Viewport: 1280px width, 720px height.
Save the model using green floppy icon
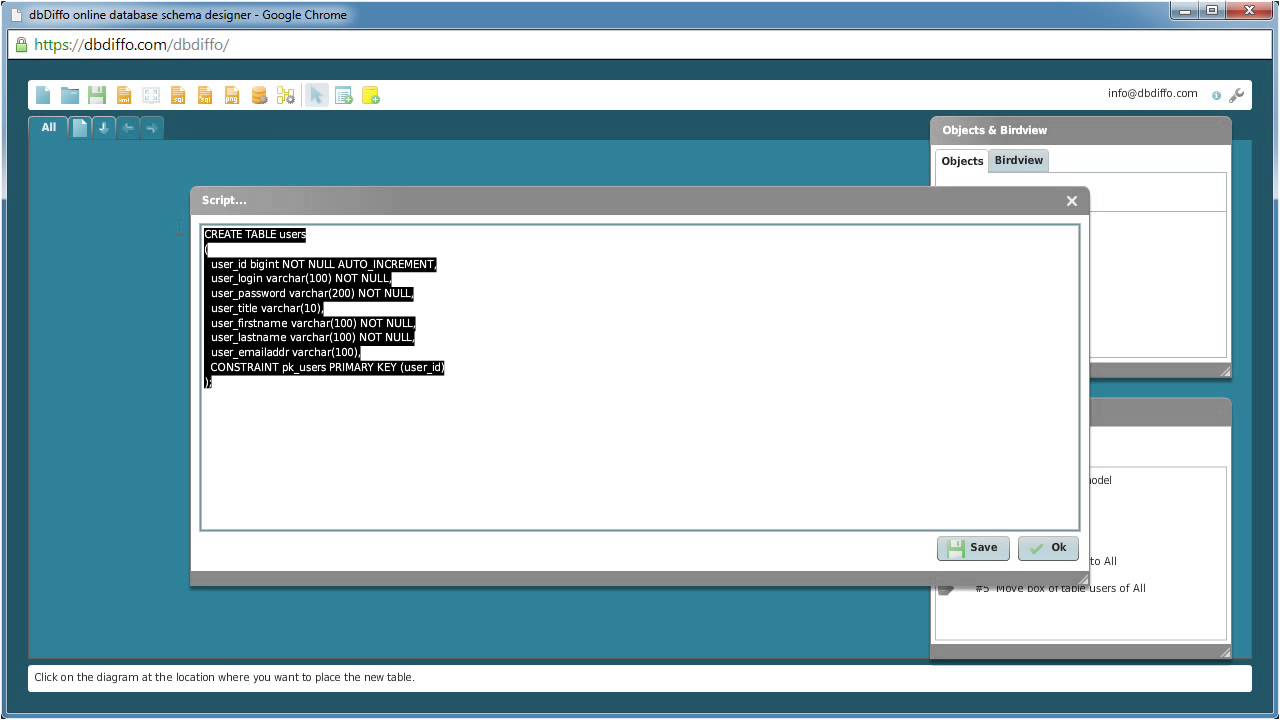[97, 95]
